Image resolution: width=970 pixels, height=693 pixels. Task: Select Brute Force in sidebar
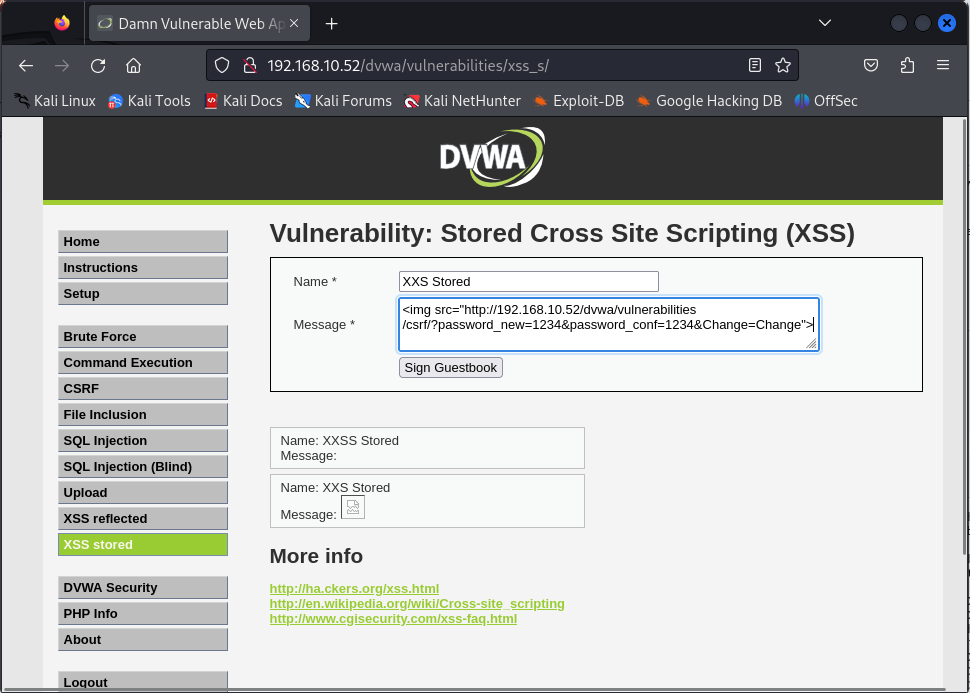click(x=143, y=337)
